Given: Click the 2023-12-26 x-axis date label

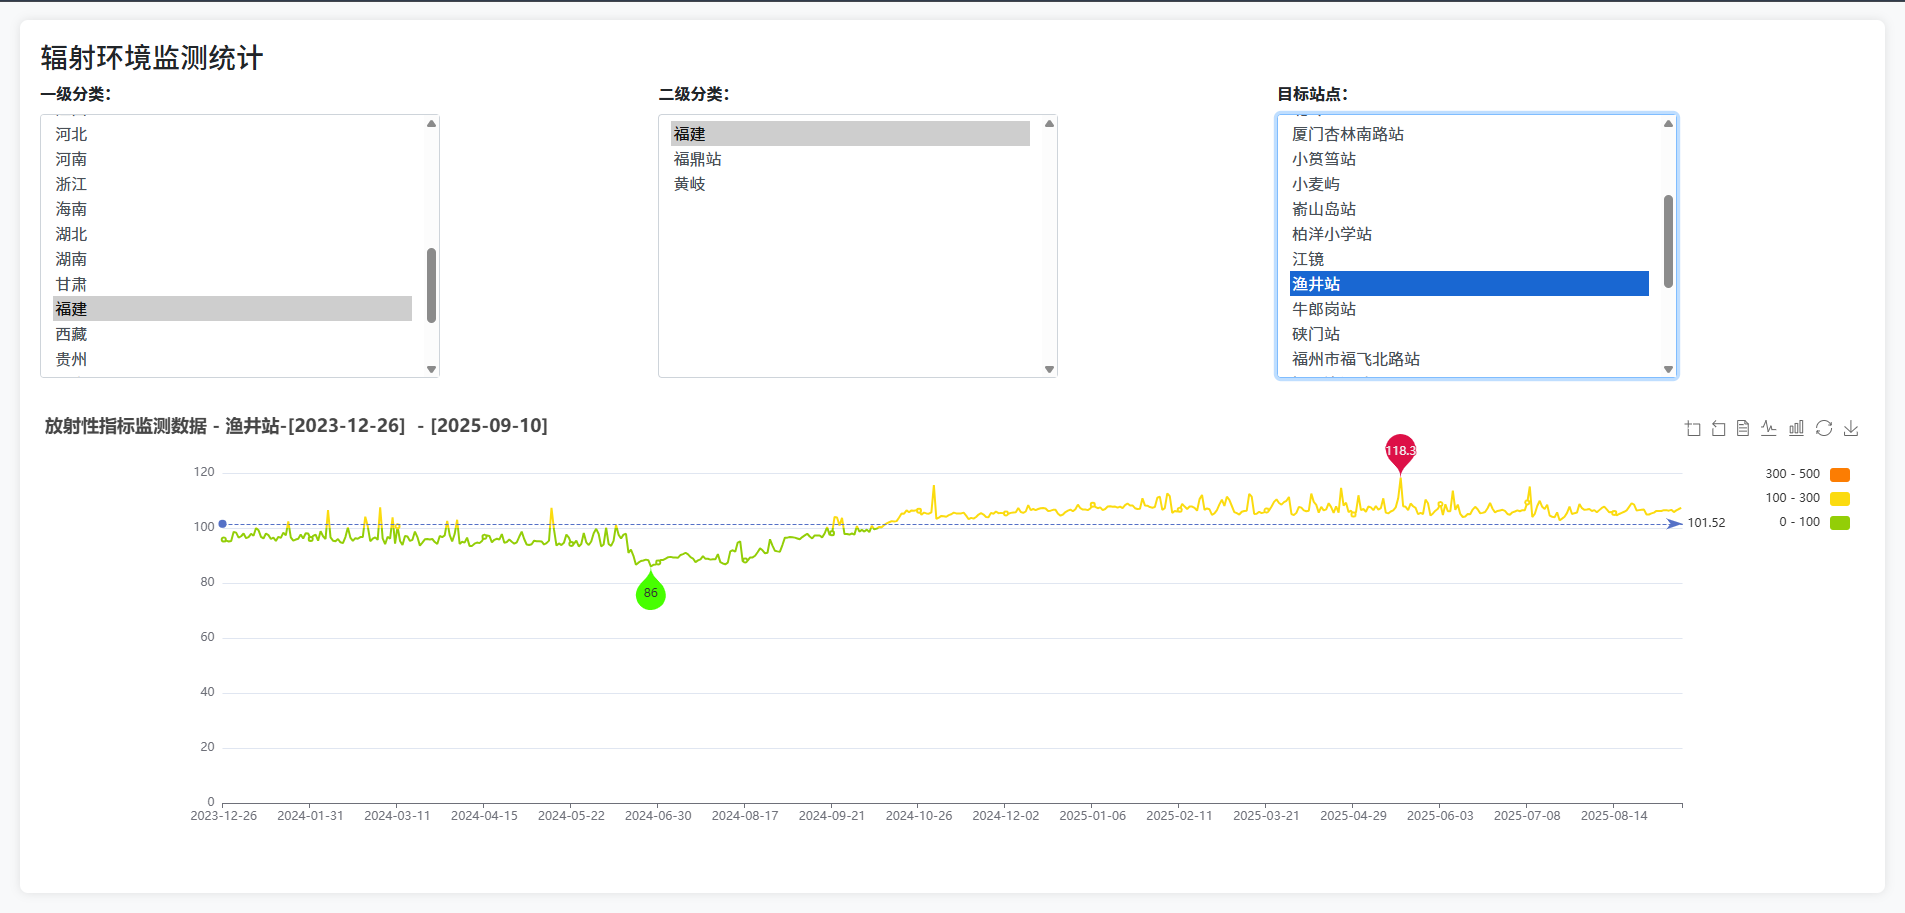Looking at the screenshot, I should tap(224, 816).
